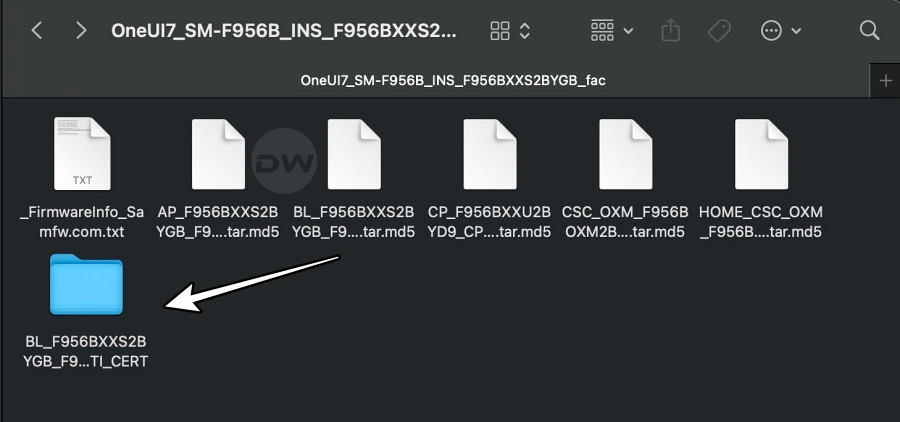Viewport: 900px width, 422px height.
Task: Open the view switcher up-down arrows
Action: pyautogui.click(x=525, y=30)
